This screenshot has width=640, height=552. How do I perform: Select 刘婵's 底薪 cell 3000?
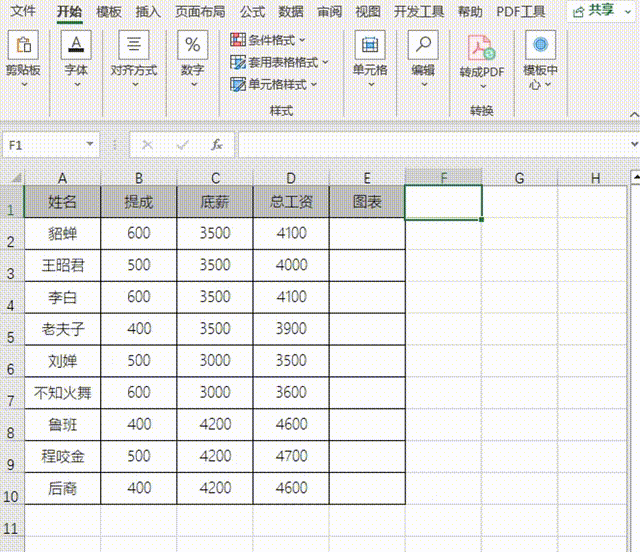[215, 361]
